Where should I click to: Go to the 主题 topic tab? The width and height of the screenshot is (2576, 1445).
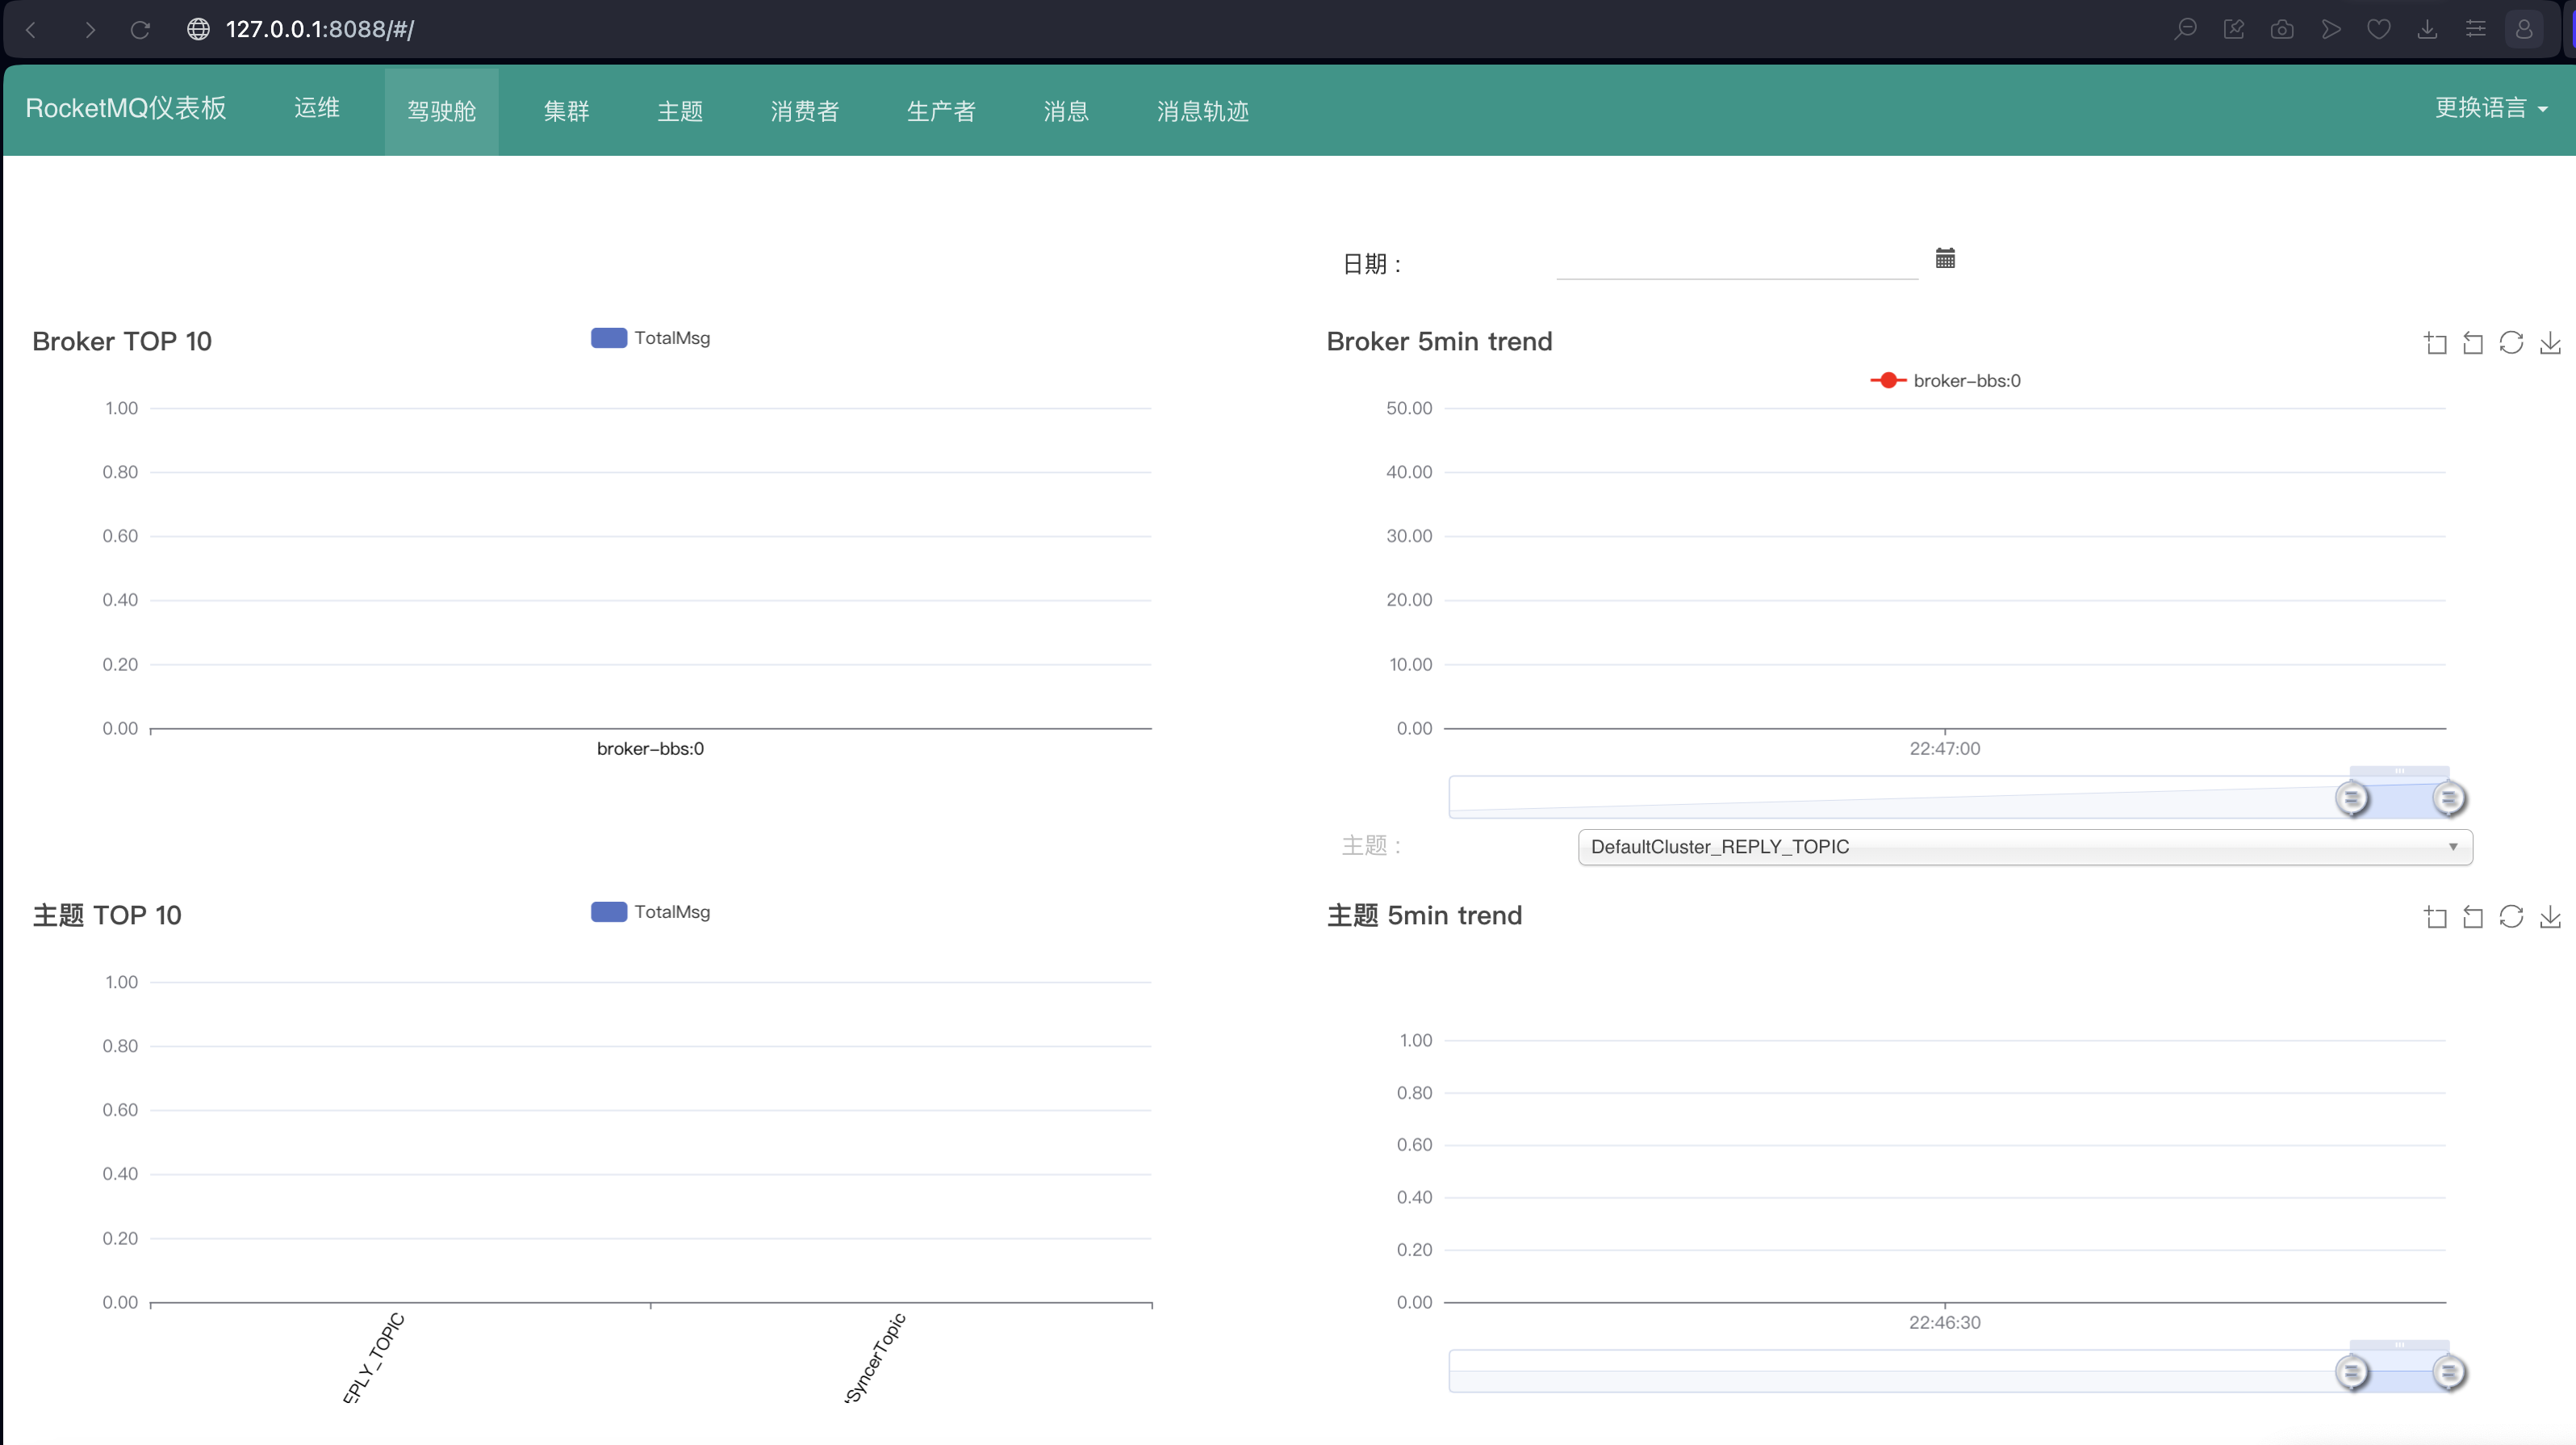pos(680,111)
